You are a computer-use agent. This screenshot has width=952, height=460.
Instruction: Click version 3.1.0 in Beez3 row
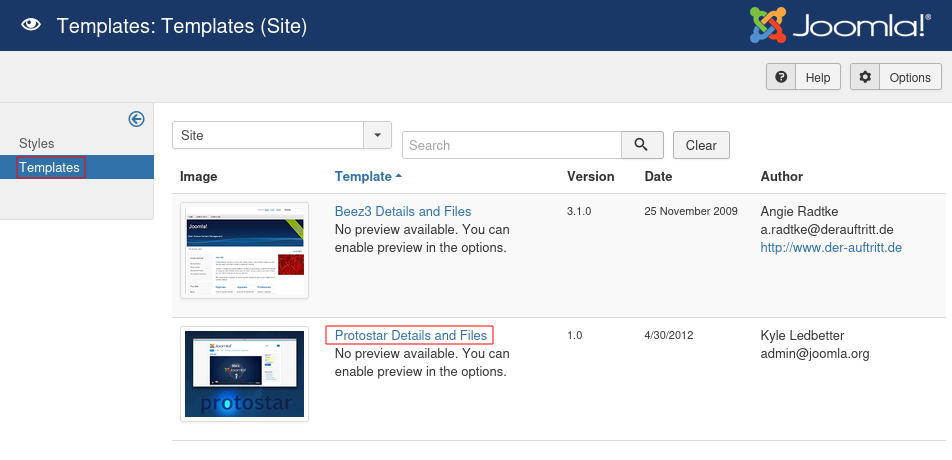(579, 211)
